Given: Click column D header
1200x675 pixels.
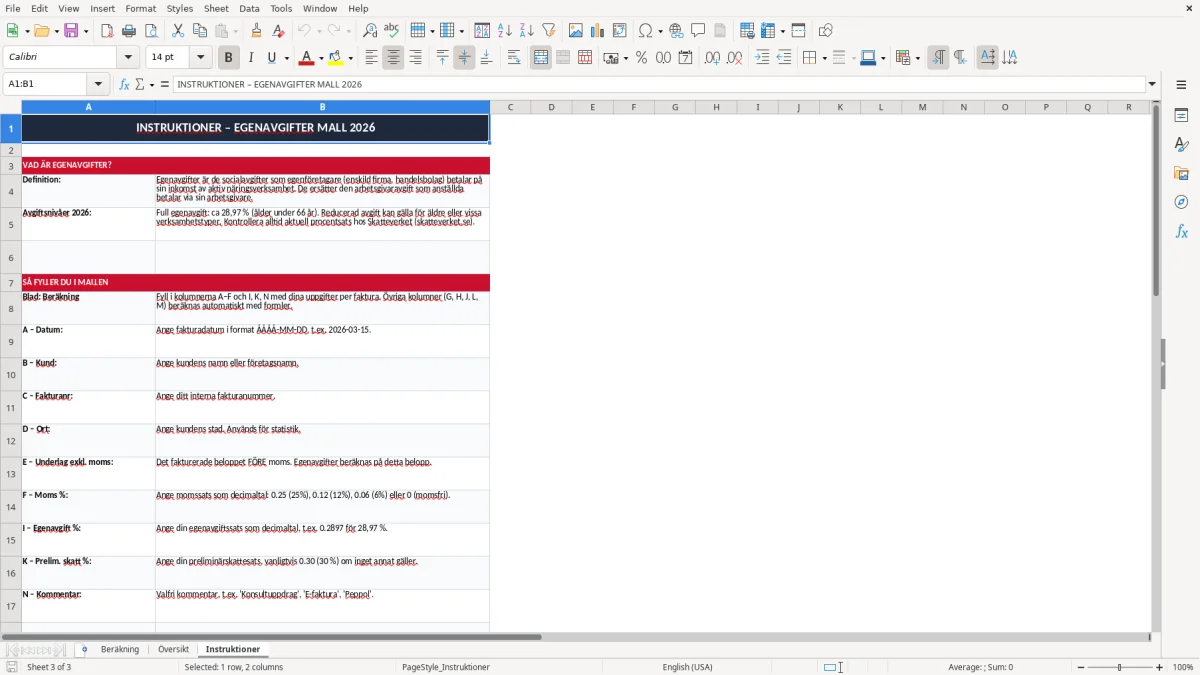Looking at the screenshot, I should [x=551, y=107].
